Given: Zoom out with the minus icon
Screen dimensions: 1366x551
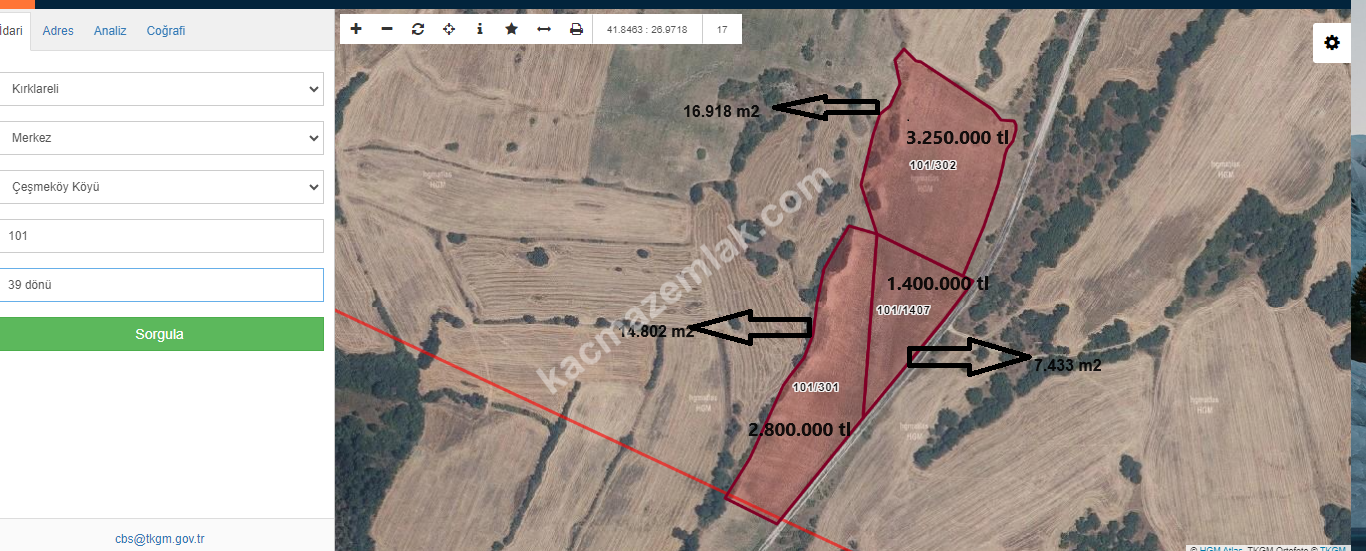Looking at the screenshot, I should [x=387, y=29].
